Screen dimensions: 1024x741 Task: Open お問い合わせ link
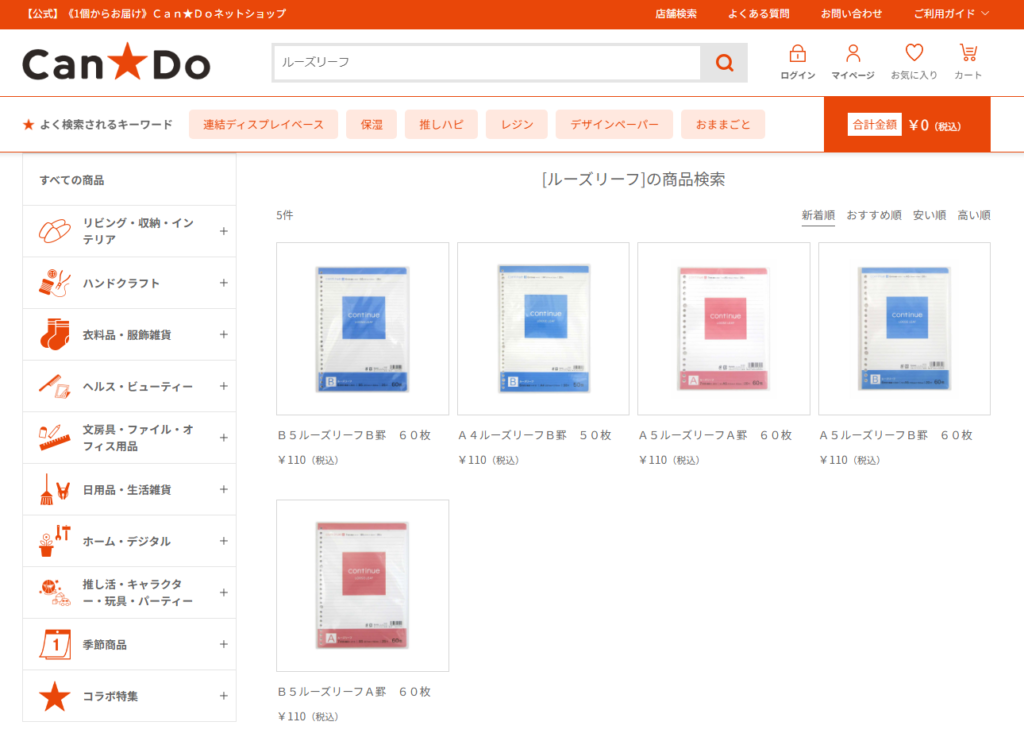(852, 14)
